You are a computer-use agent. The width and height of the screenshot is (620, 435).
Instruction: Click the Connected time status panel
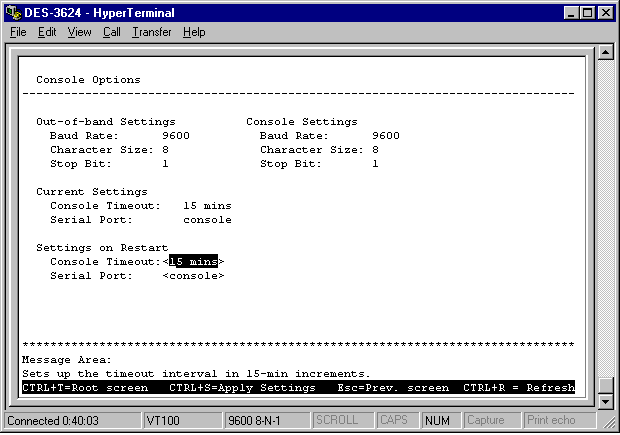[x=70, y=421]
